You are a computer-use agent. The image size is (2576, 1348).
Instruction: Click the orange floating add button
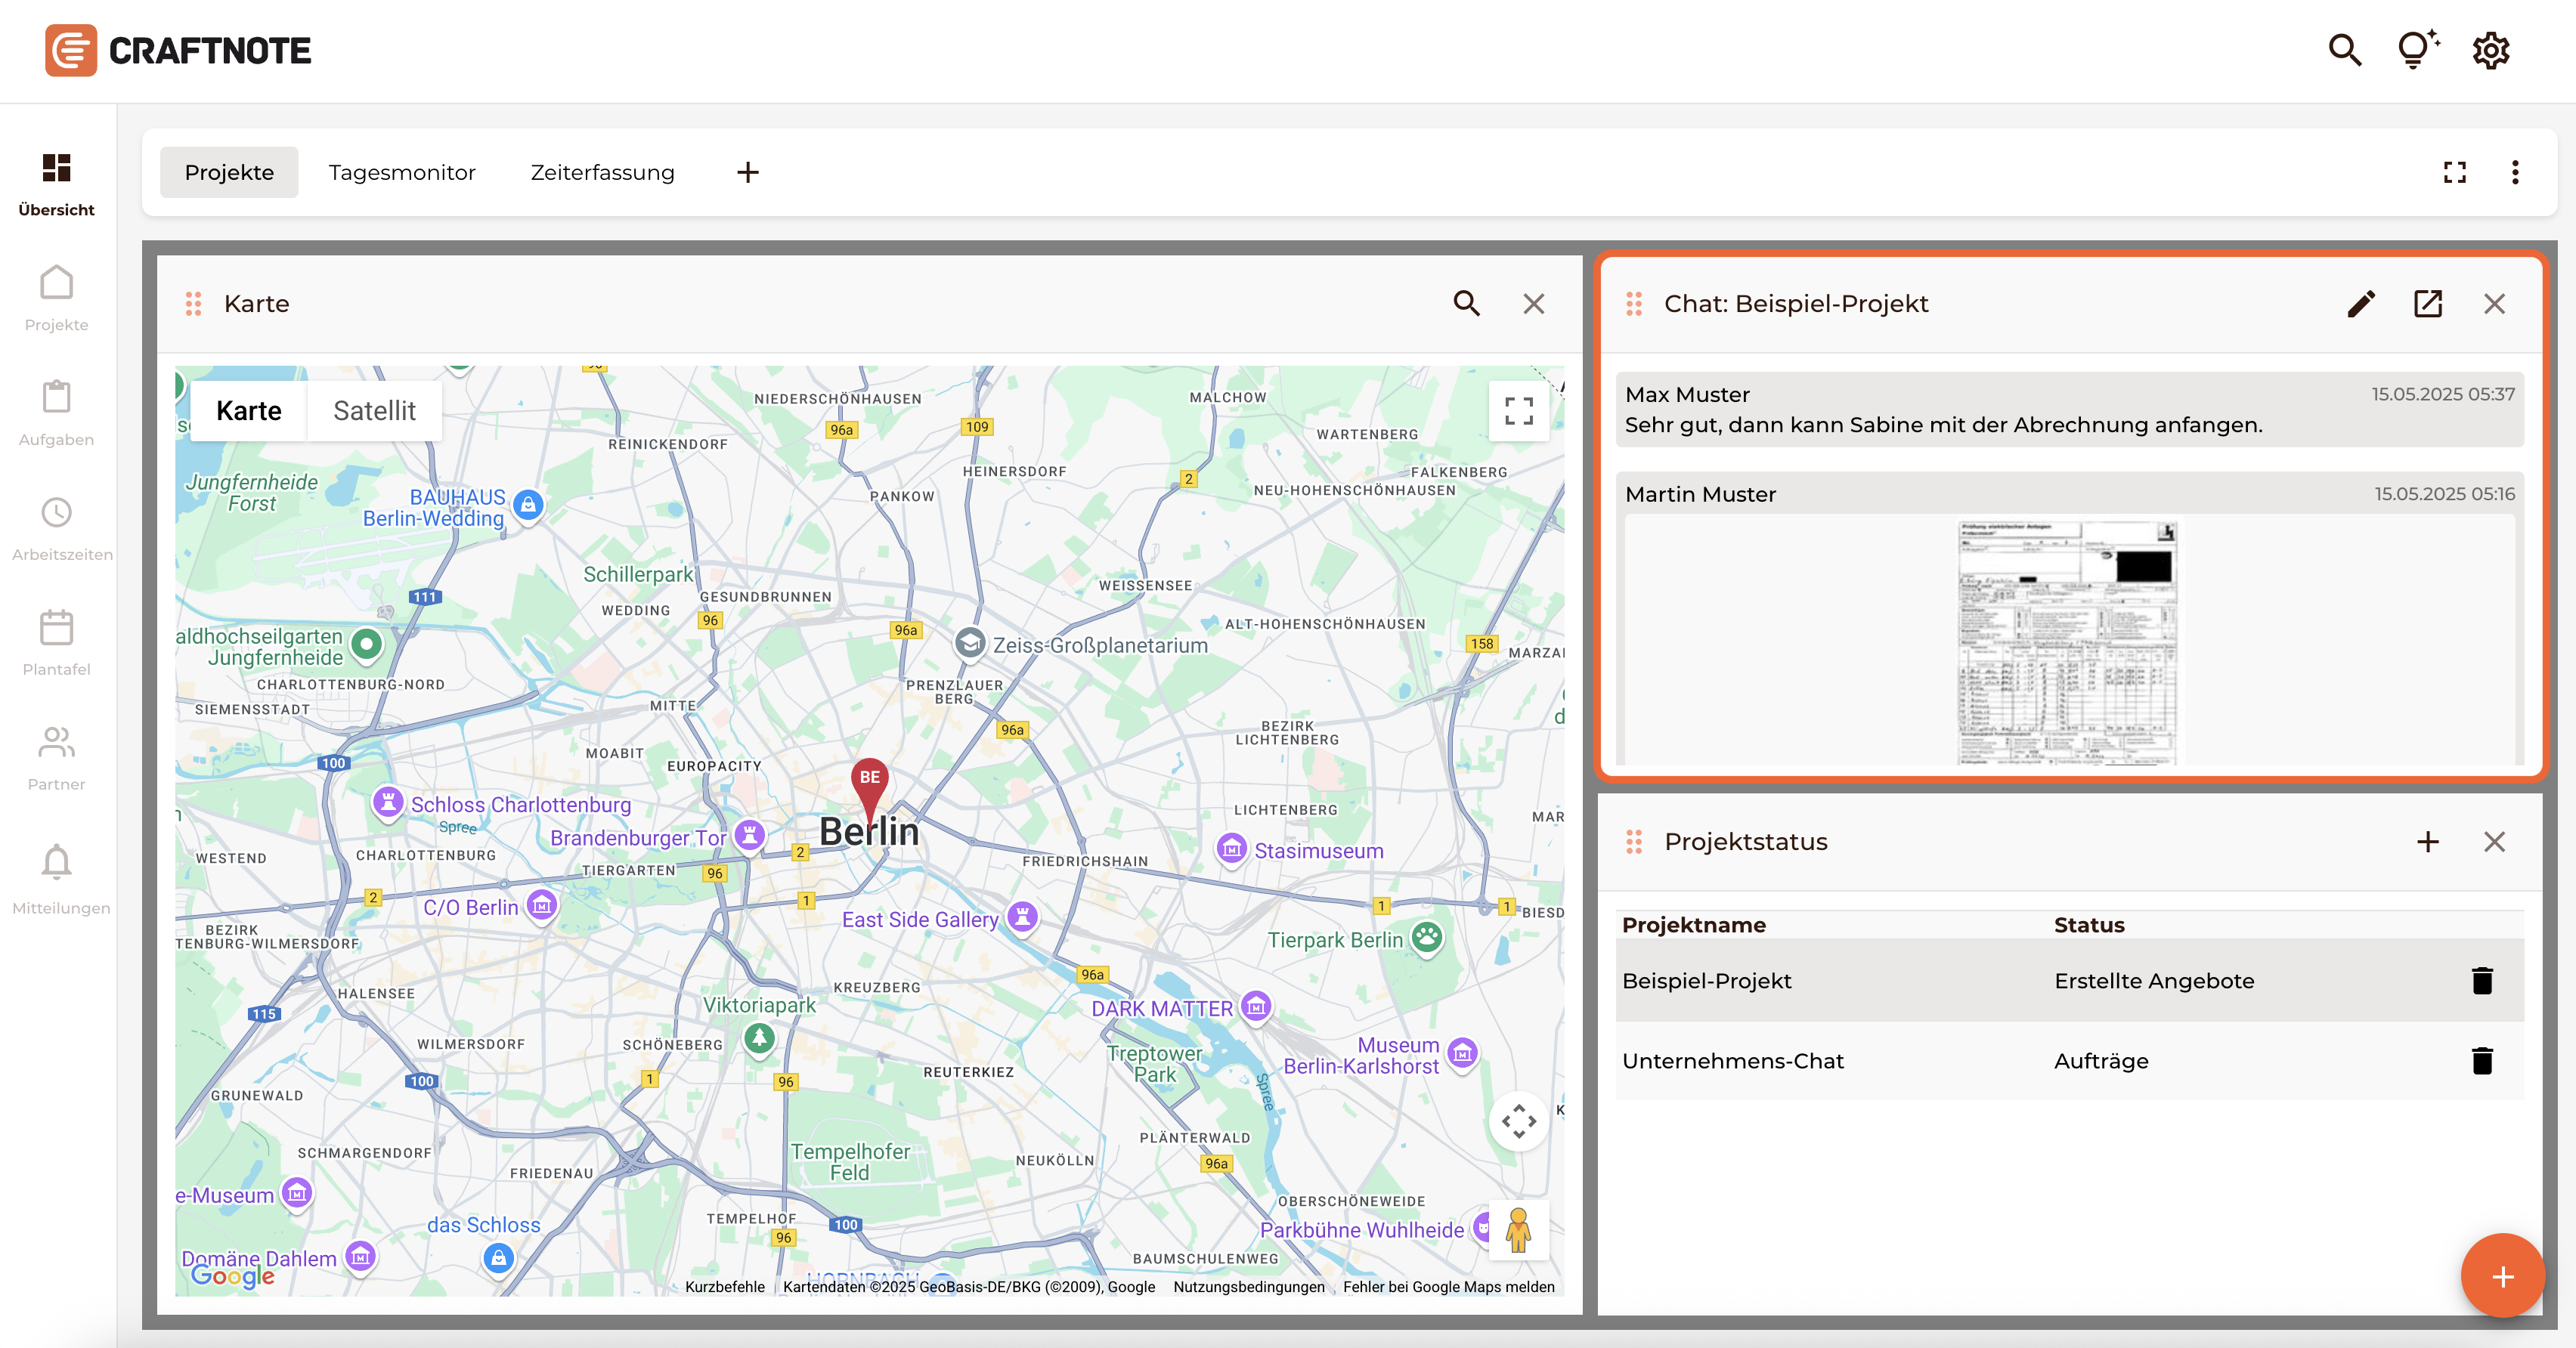point(2502,1276)
